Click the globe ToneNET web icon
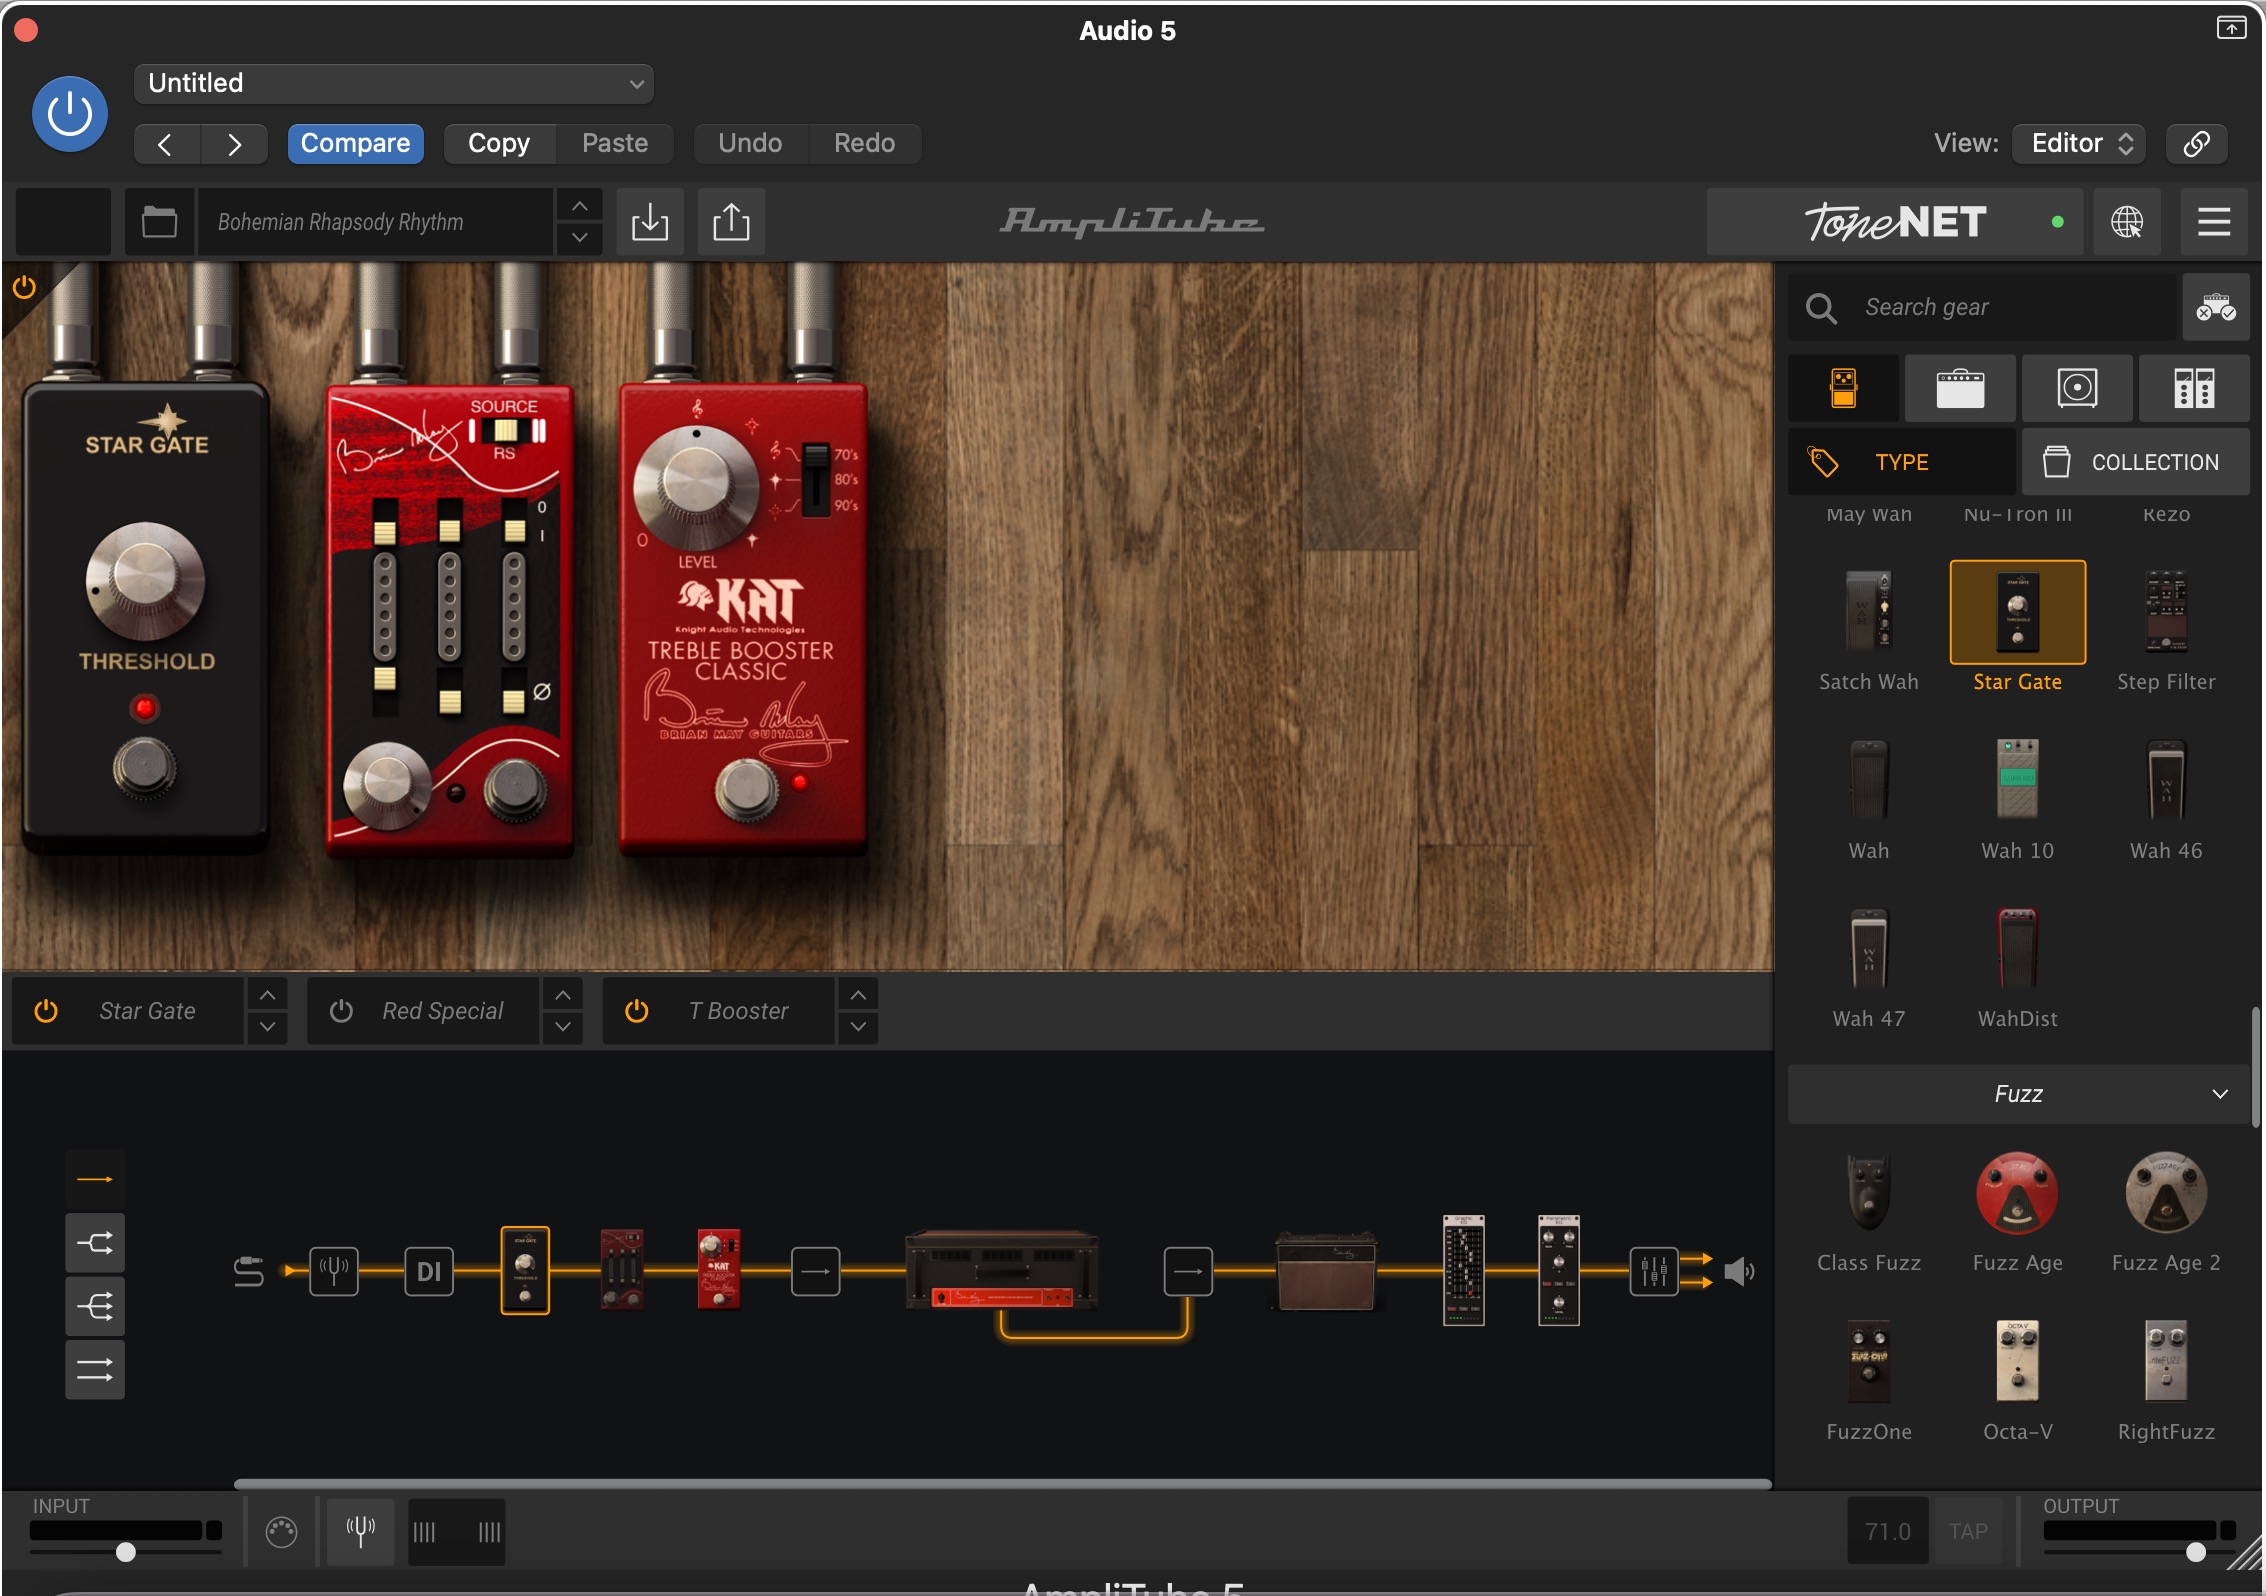This screenshot has height=1596, width=2266. 2127,222
